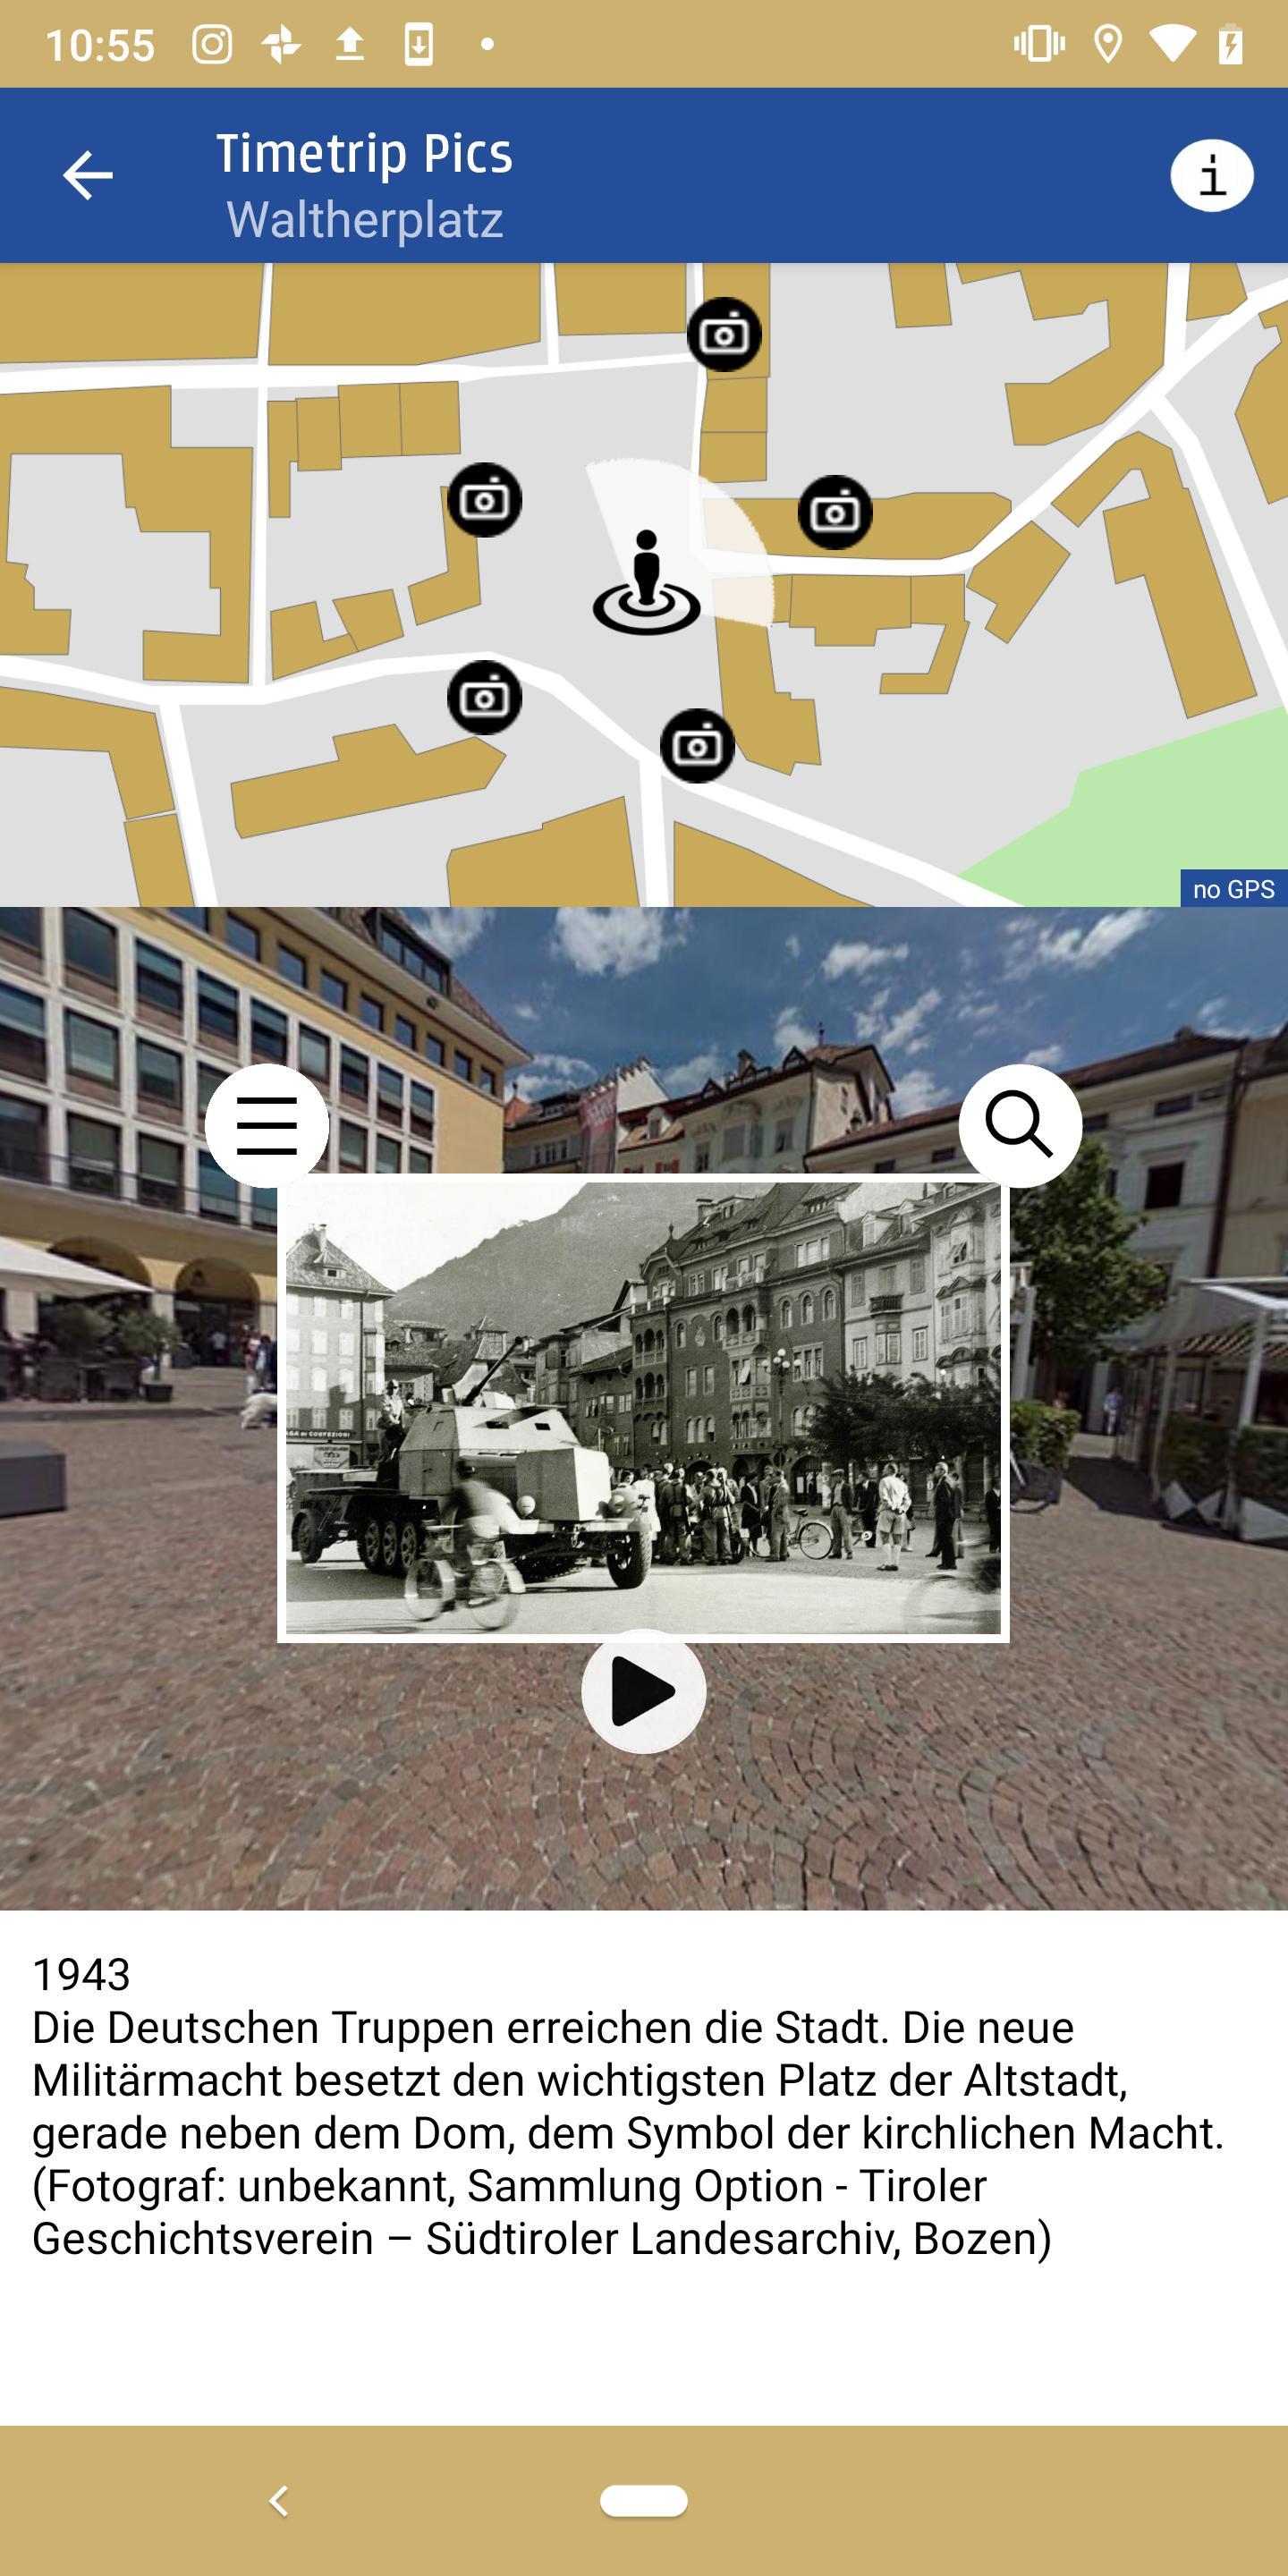This screenshot has height=2576, width=1288.
Task: Tap the 'no GPS' status label
Action: (x=1233, y=889)
